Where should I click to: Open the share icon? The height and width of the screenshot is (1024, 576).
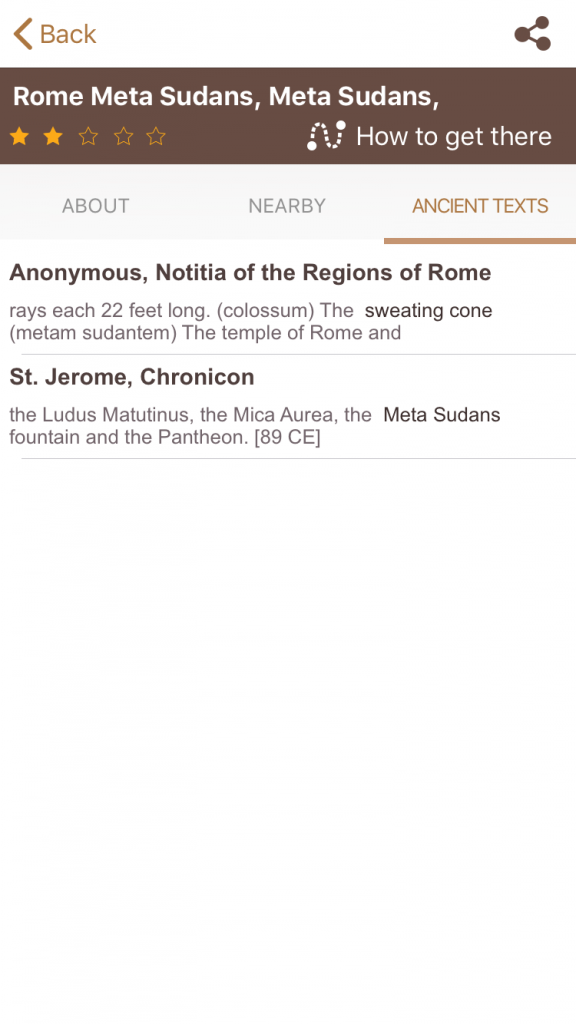point(532,34)
